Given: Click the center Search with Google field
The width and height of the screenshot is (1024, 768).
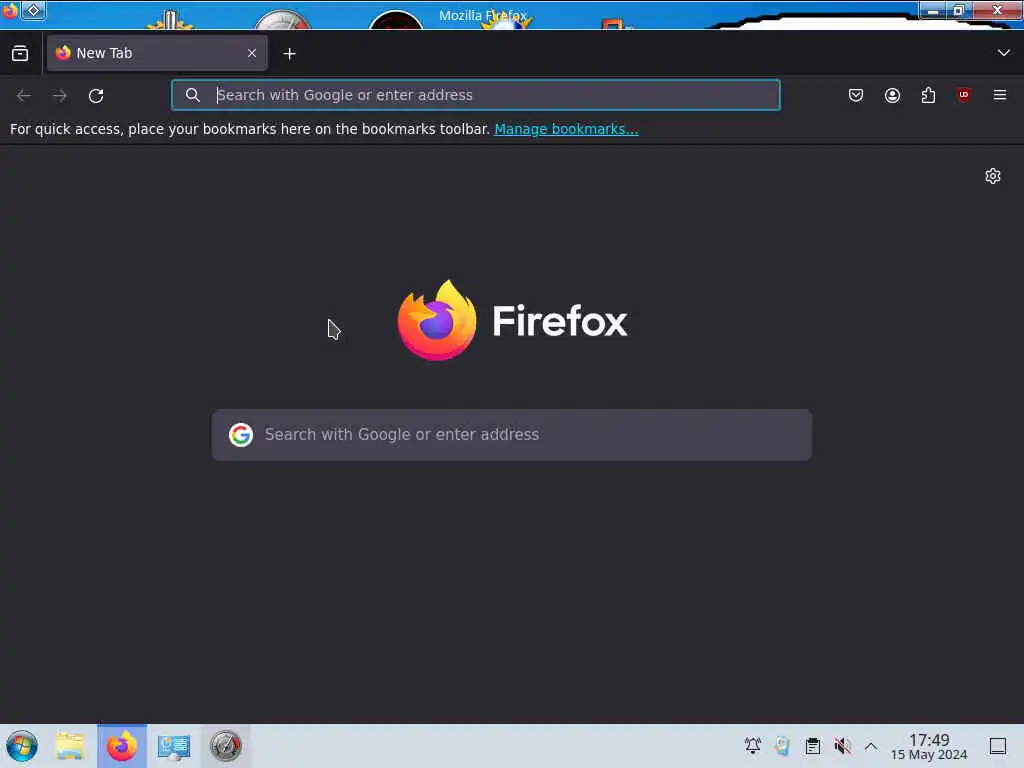Looking at the screenshot, I should (x=512, y=435).
